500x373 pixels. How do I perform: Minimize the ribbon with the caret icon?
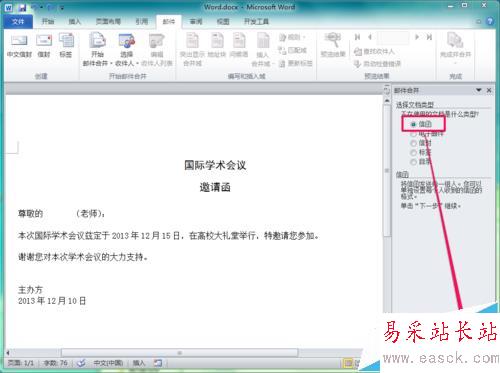[479, 22]
